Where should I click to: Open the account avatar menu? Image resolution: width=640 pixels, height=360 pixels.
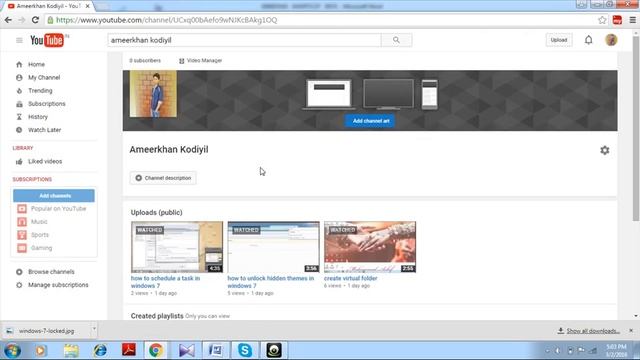[x=611, y=40]
